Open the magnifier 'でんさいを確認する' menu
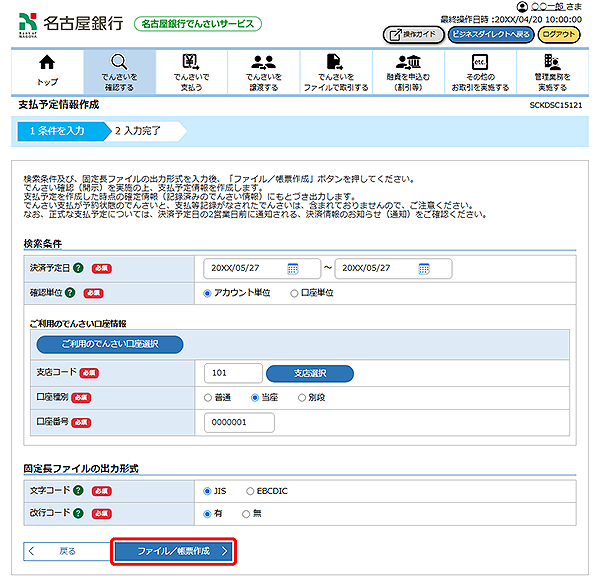Image resolution: width=600 pixels, height=581 pixels. (119, 71)
